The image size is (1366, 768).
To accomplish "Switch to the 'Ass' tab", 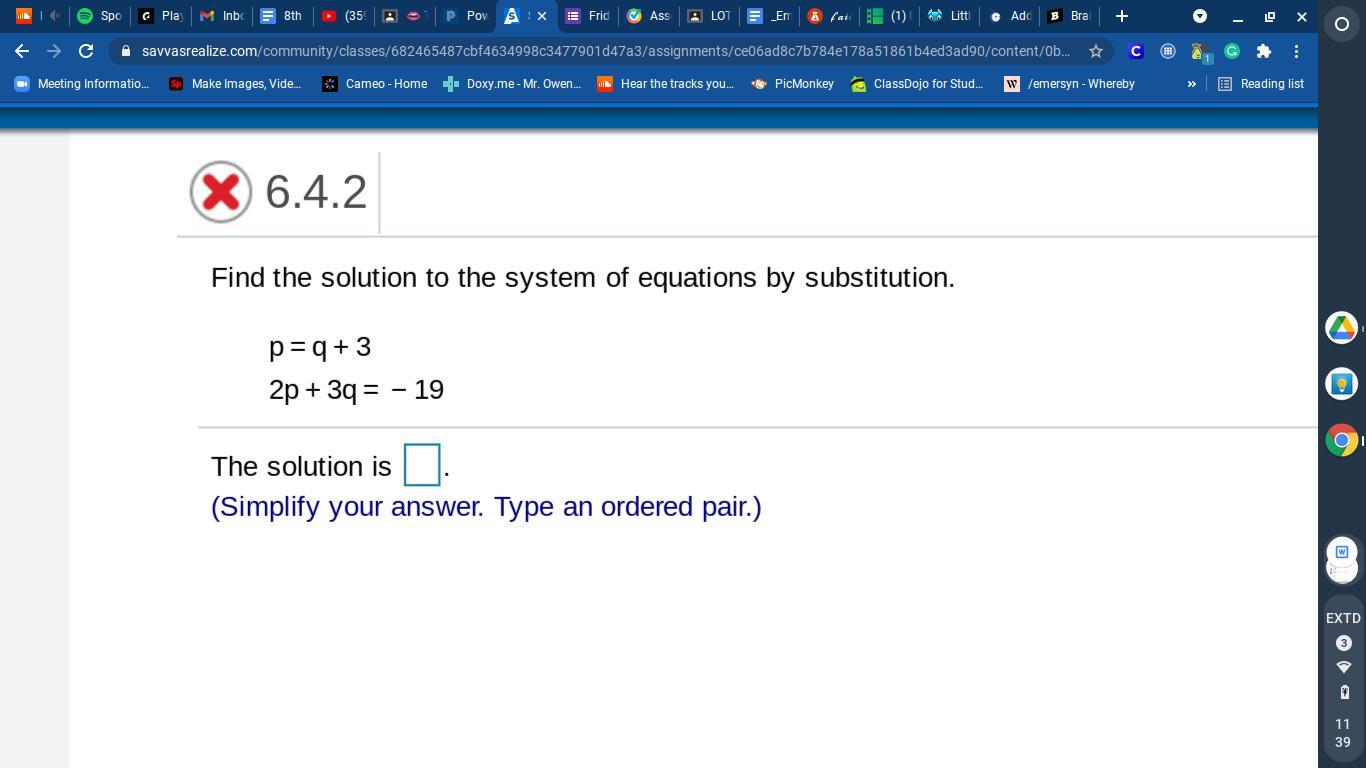I will pos(647,16).
